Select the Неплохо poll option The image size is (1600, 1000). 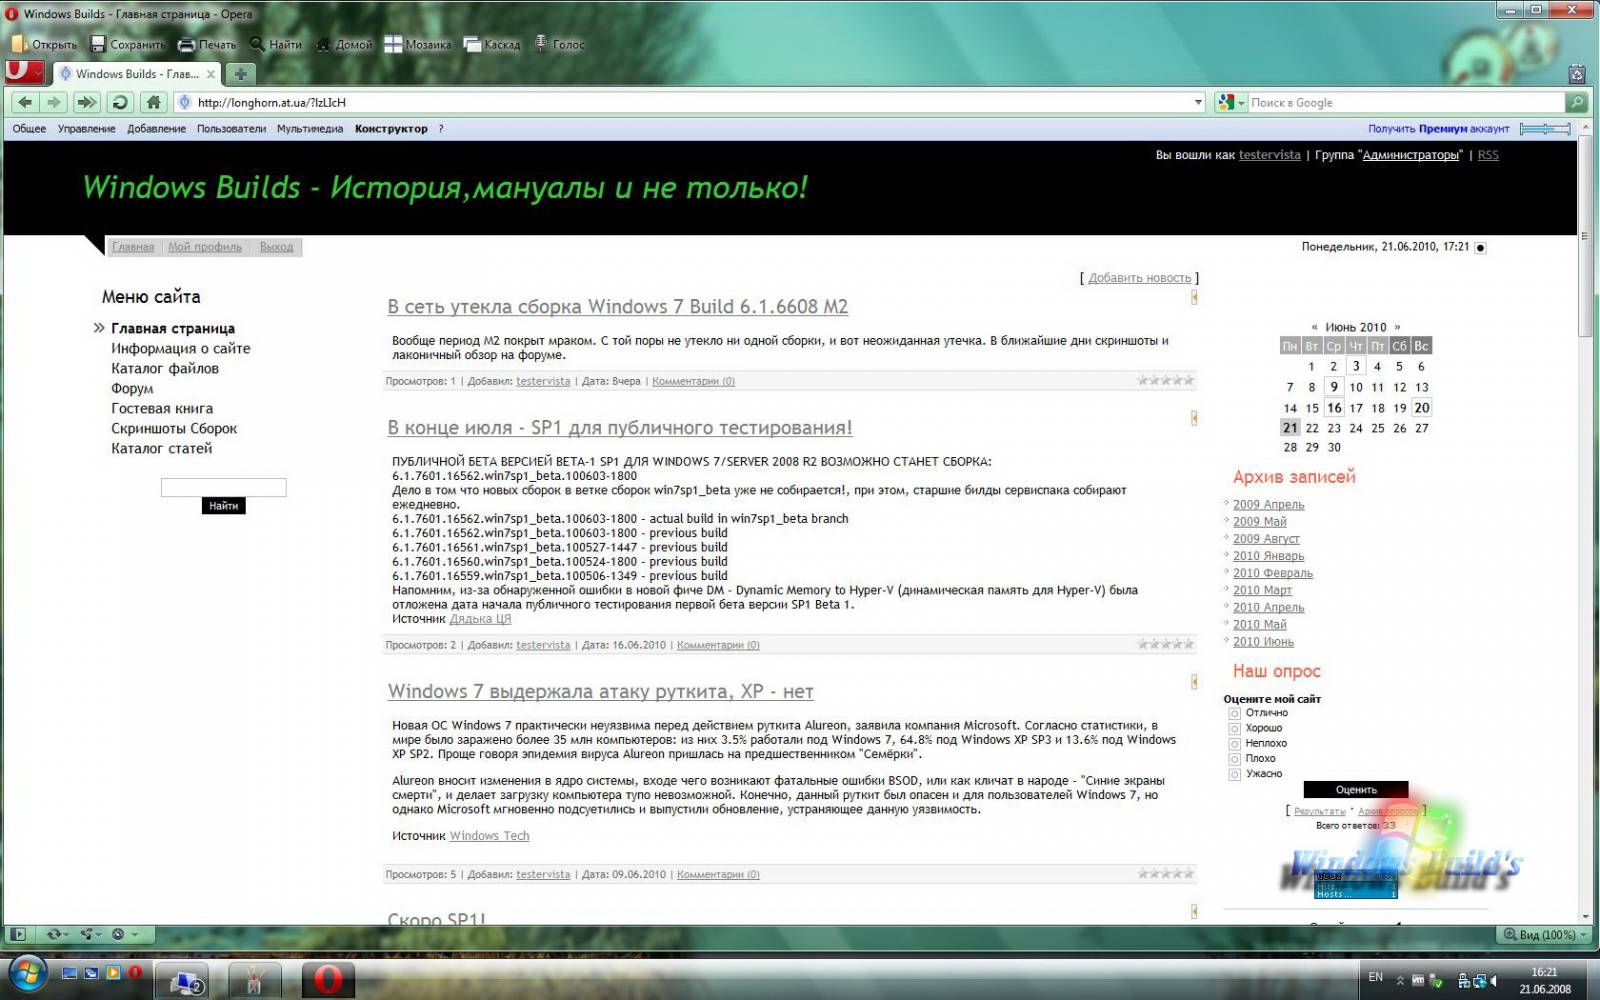pyautogui.click(x=1234, y=743)
